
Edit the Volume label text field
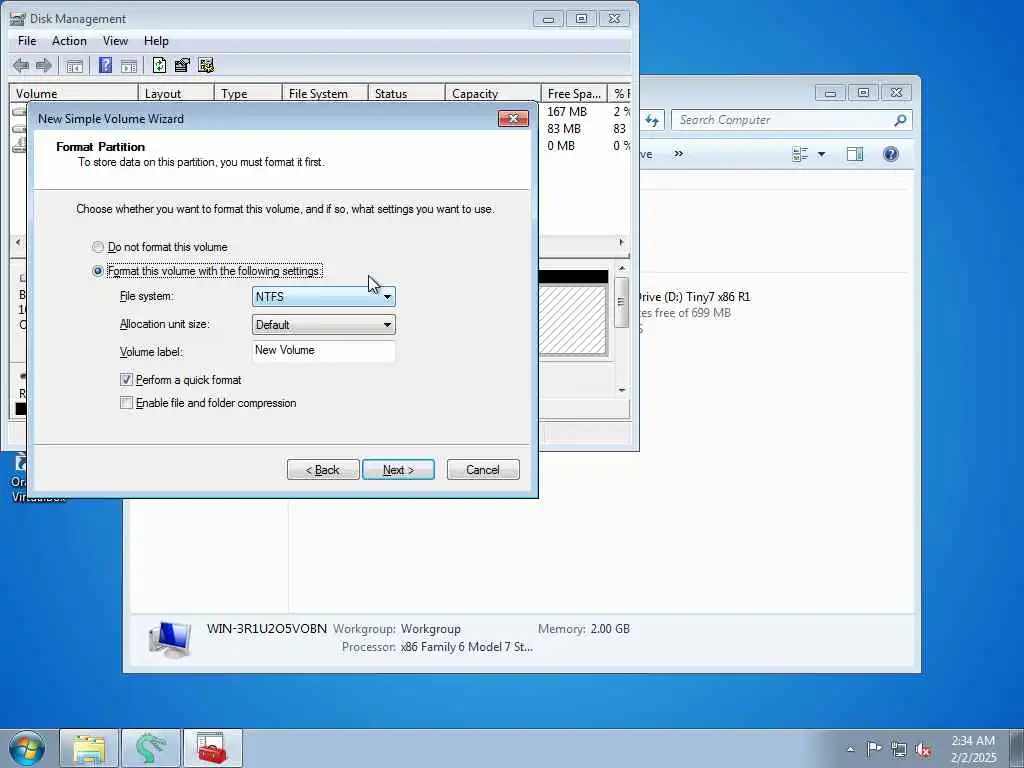324,351
